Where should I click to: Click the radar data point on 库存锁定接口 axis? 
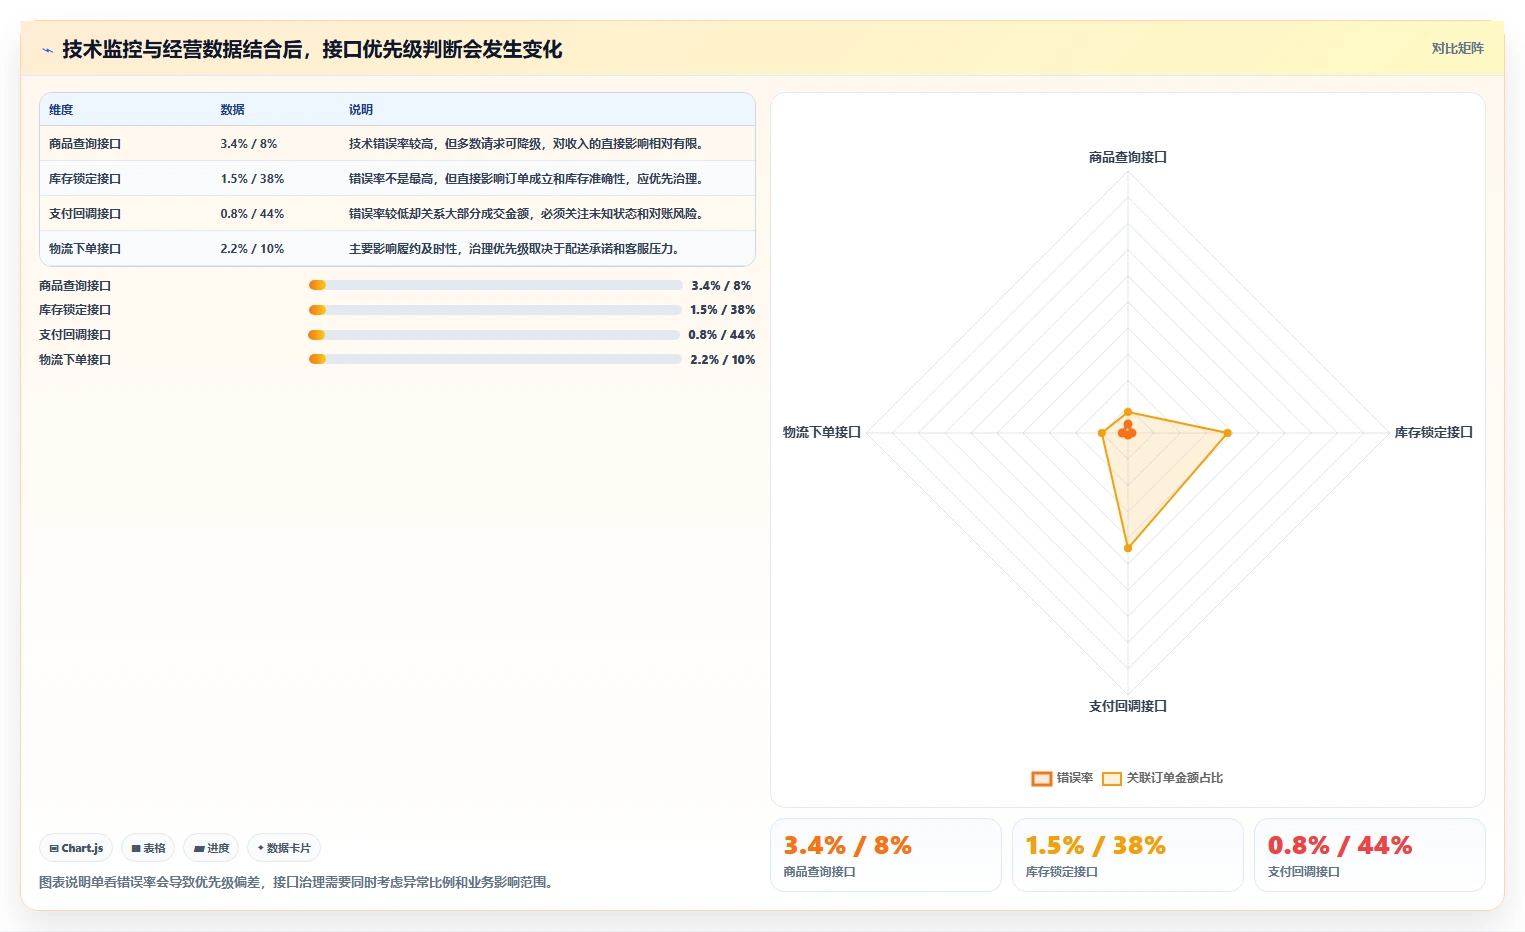(1228, 433)
